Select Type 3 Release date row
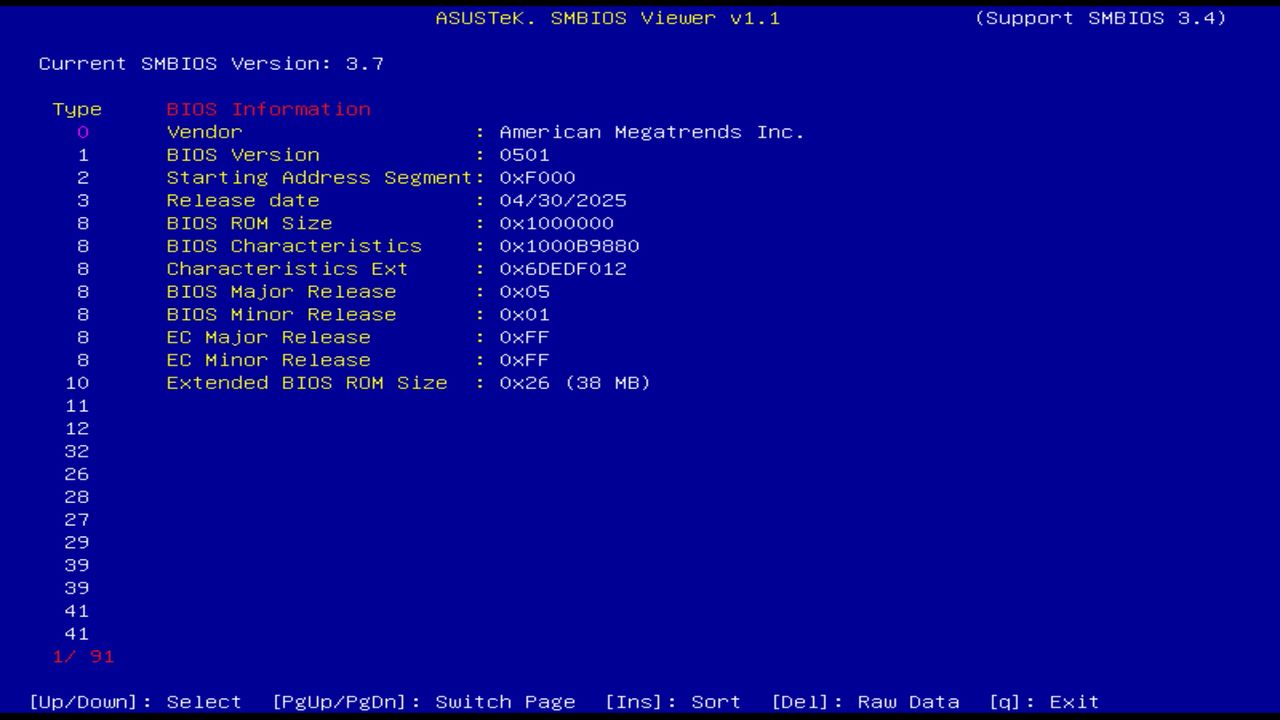This screenshot has height=720, width=1280. pos(83,200)
